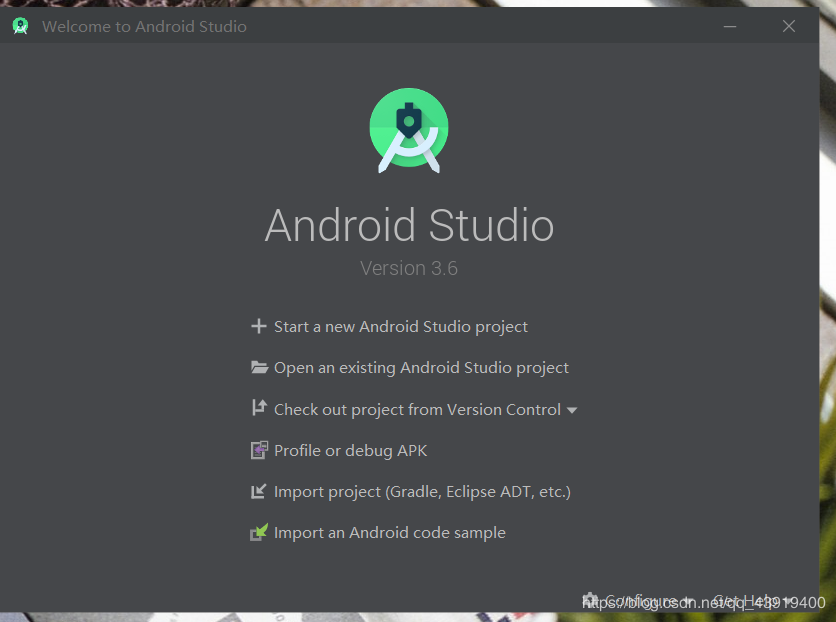Import project from Gradle or Eclipse ADT
The image size is (836, 622).
421,491
